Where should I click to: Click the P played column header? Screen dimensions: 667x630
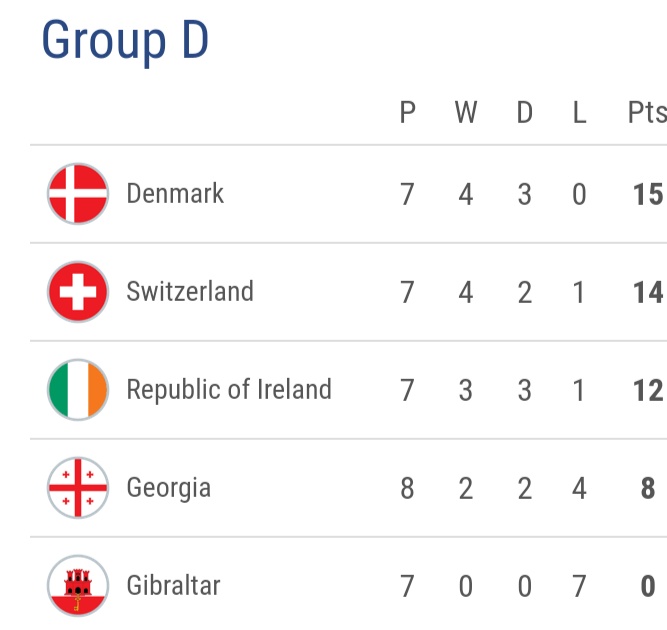[x=408, y=113]
